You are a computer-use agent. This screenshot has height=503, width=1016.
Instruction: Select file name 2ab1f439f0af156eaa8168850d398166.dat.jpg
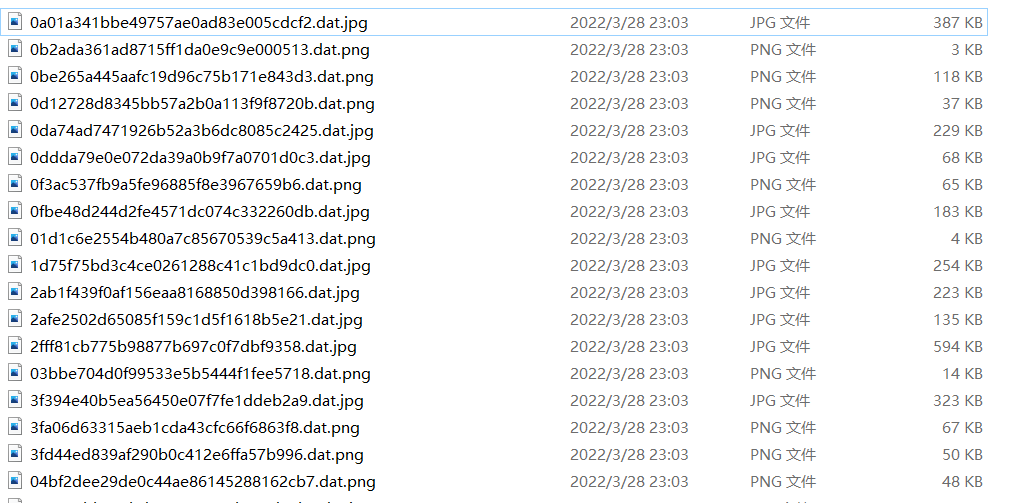(194, 293)
